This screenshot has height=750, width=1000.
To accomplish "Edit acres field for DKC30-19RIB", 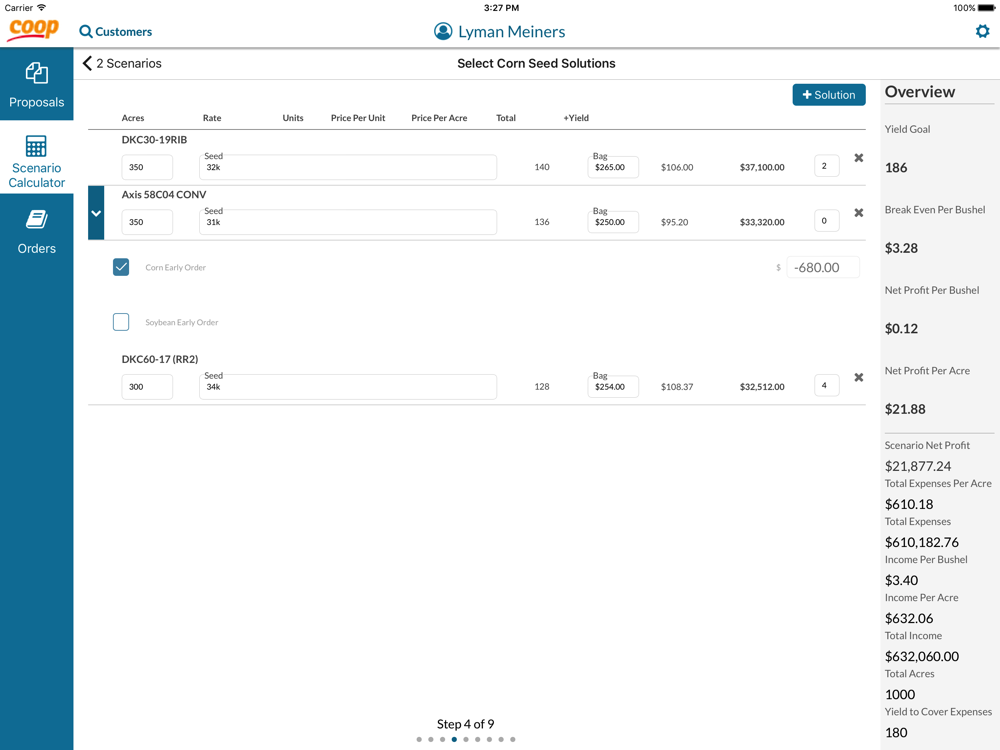I will coord(147,167).
